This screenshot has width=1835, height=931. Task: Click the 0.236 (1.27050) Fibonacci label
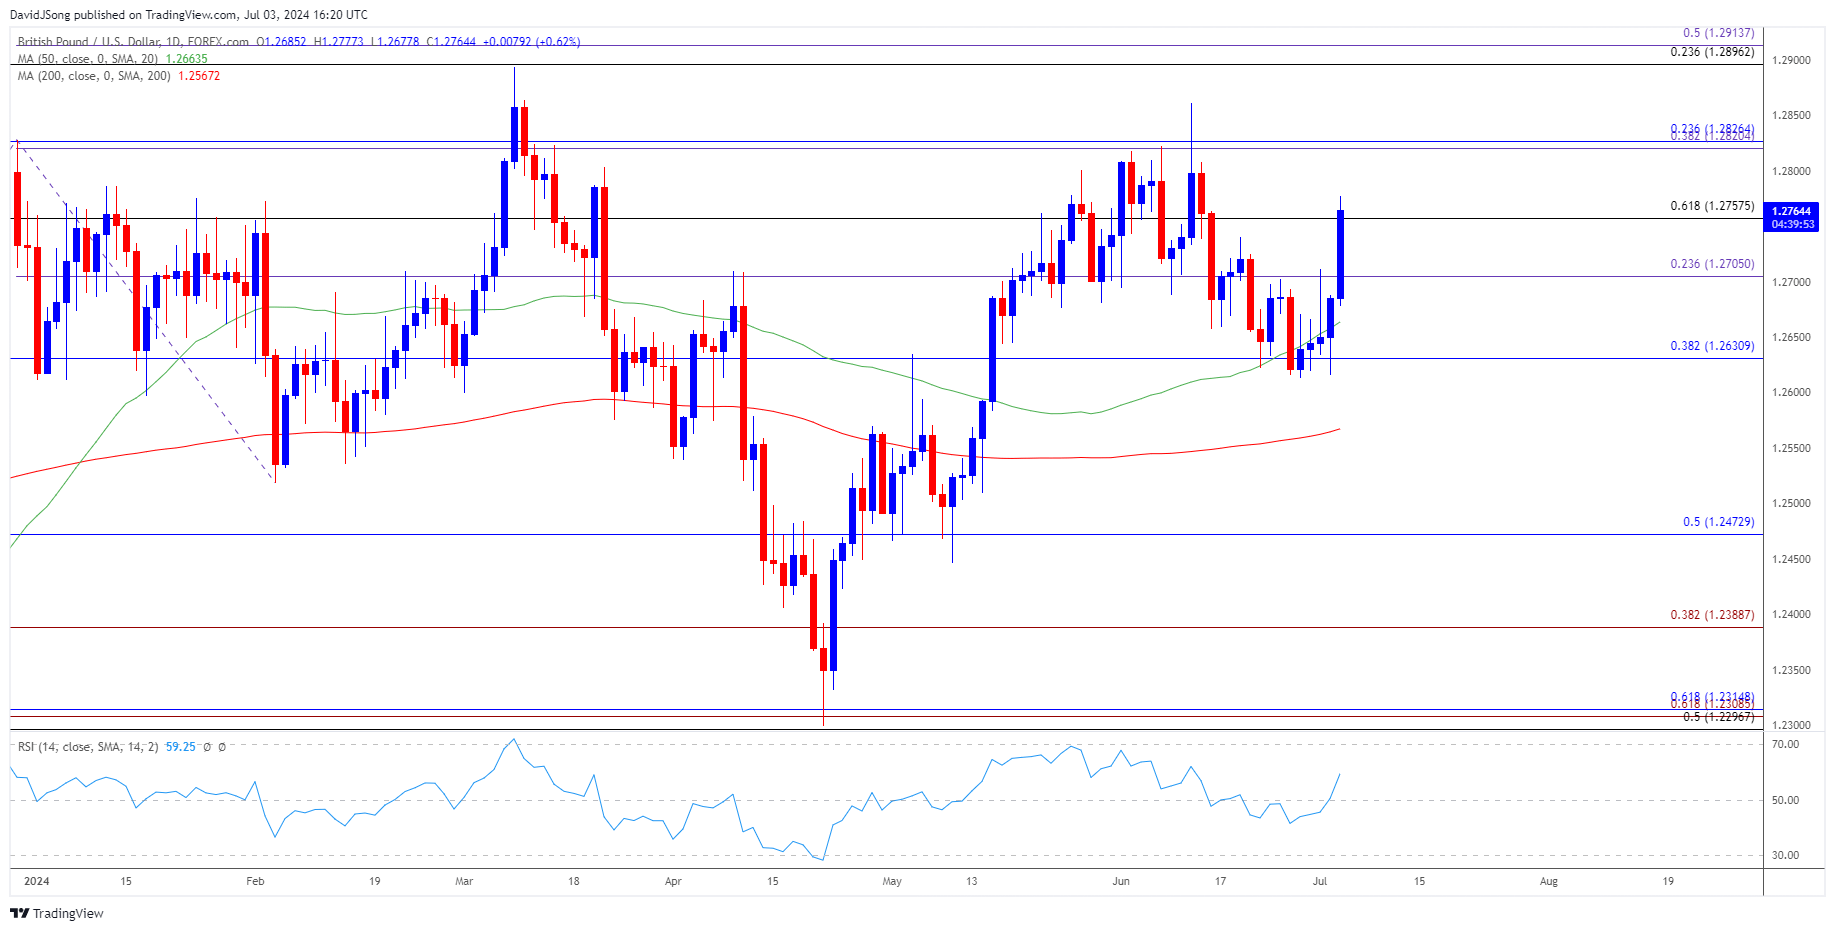(1712, 264)
